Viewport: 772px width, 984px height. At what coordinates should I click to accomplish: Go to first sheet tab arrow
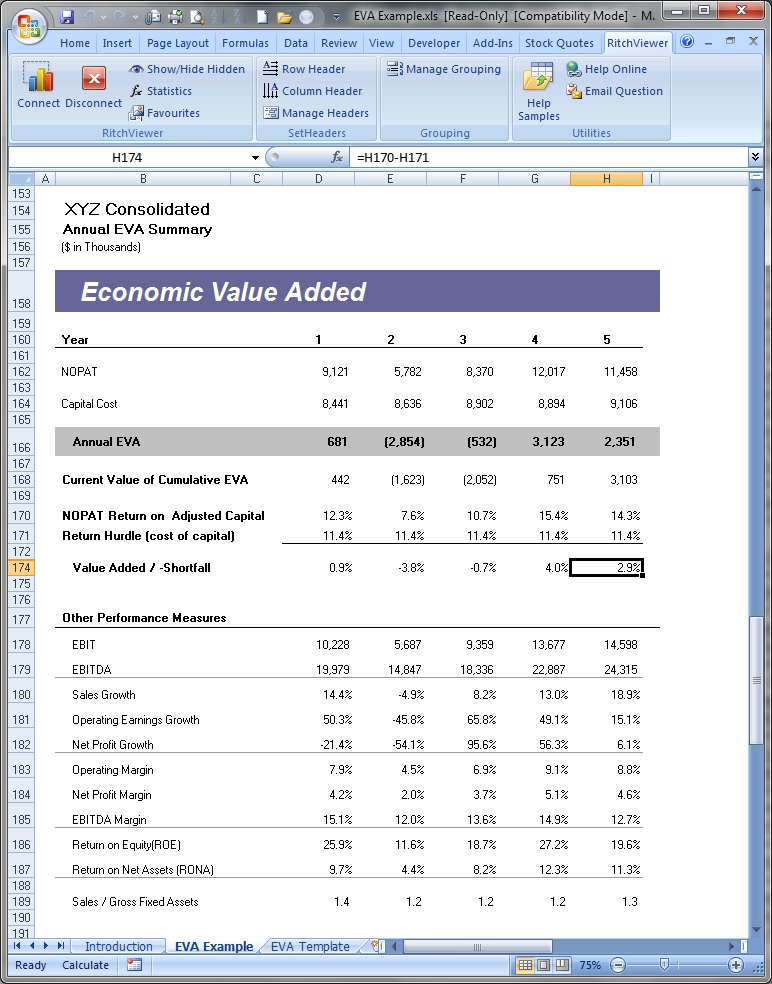pyautogui.click(x=17, y=946)
